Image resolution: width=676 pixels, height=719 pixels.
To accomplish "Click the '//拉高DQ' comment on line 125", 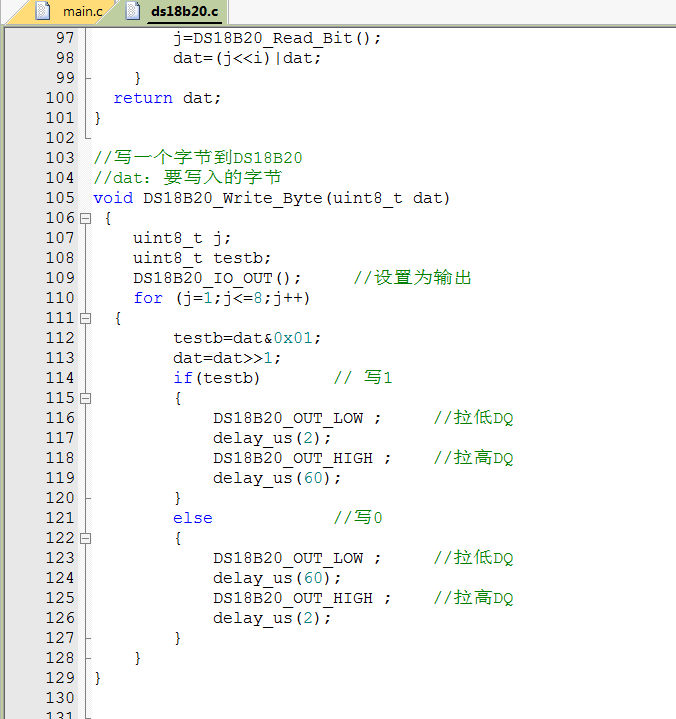I will coord(473,597).
